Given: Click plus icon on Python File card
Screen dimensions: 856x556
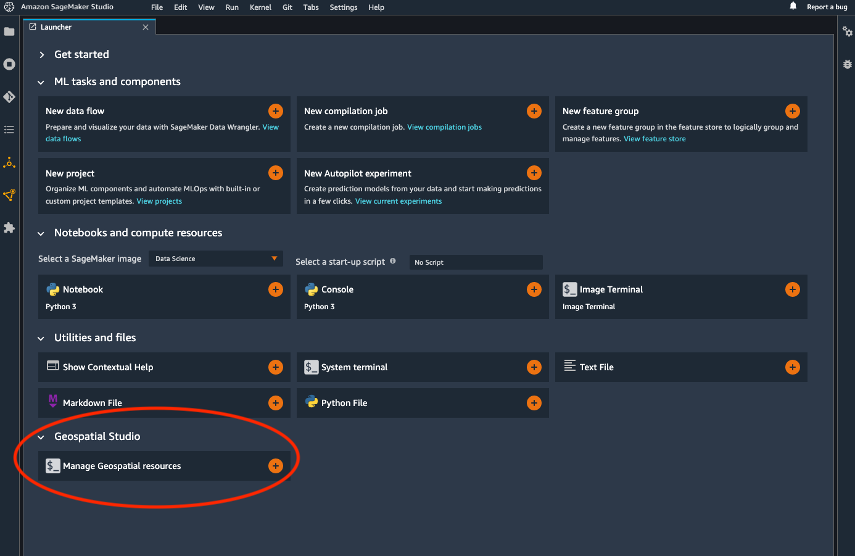Looking at the screenshot, I should [534, 403].
